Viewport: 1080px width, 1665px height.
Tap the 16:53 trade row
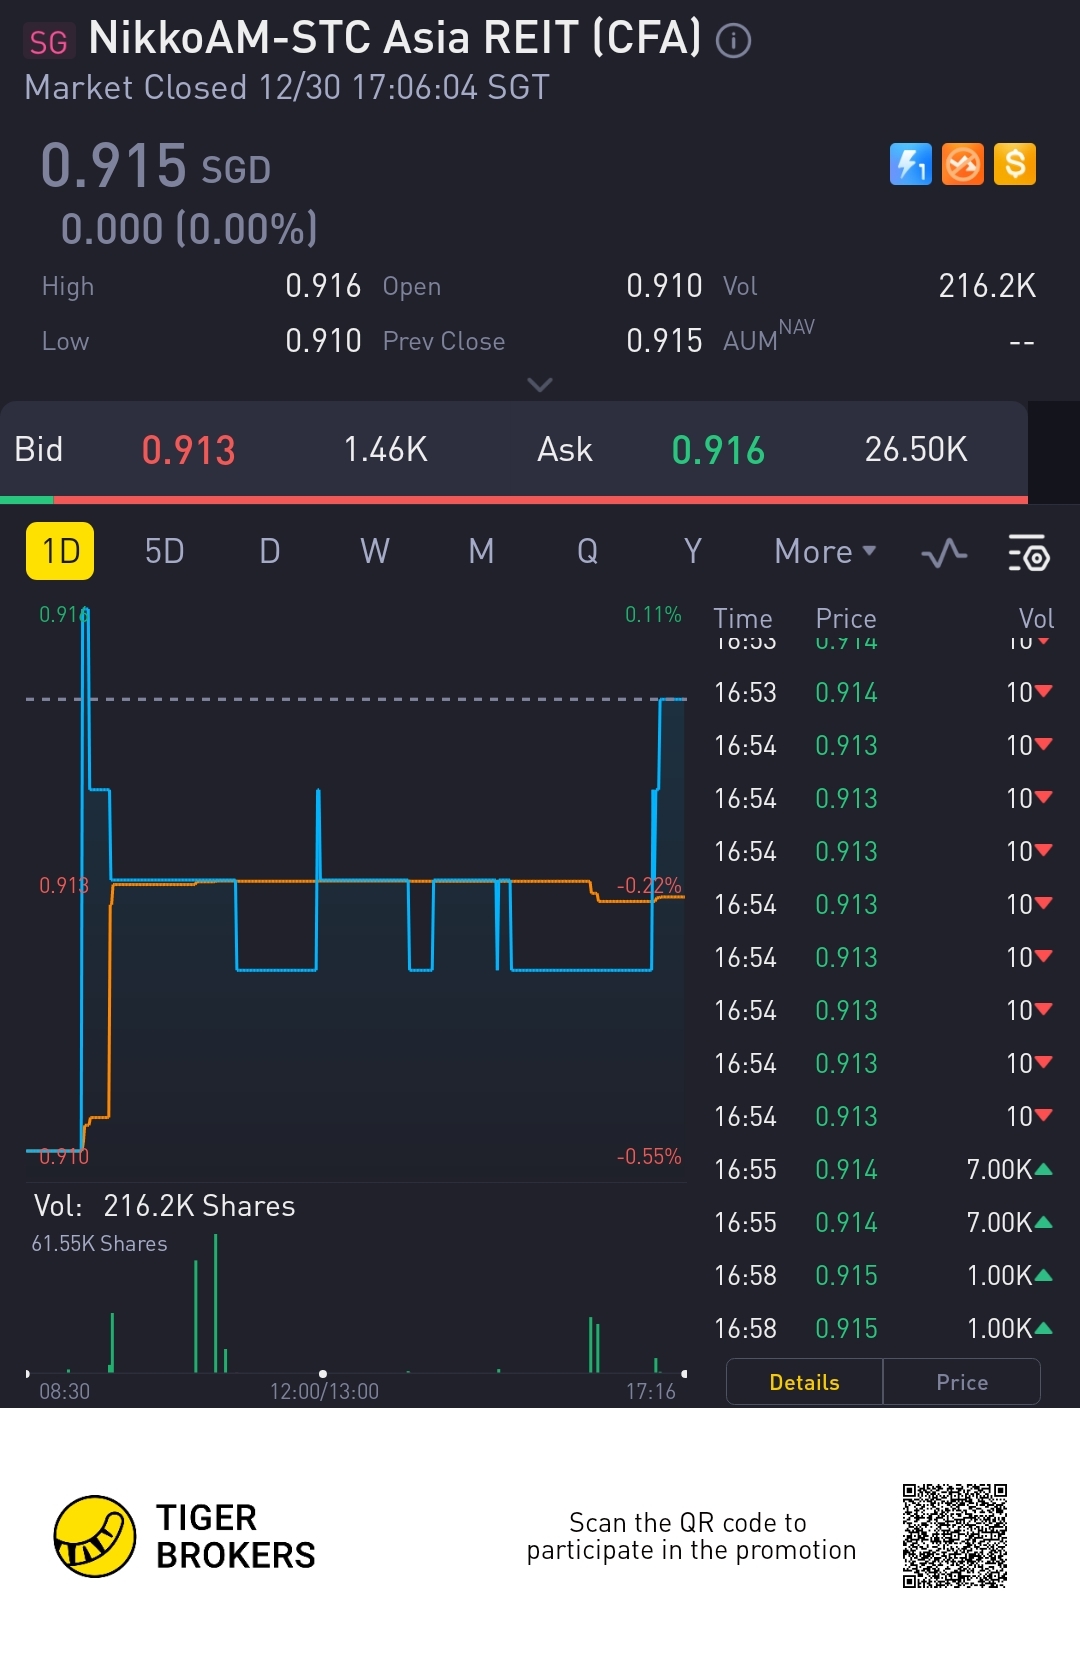(883, 692)
